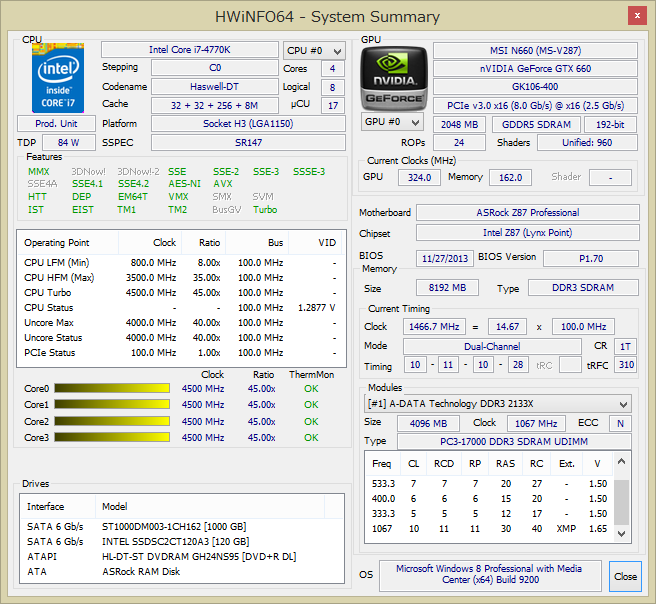Click the Dual-Channel mode field
This screenshot has width=656, height=604.
tap(492, 347)
